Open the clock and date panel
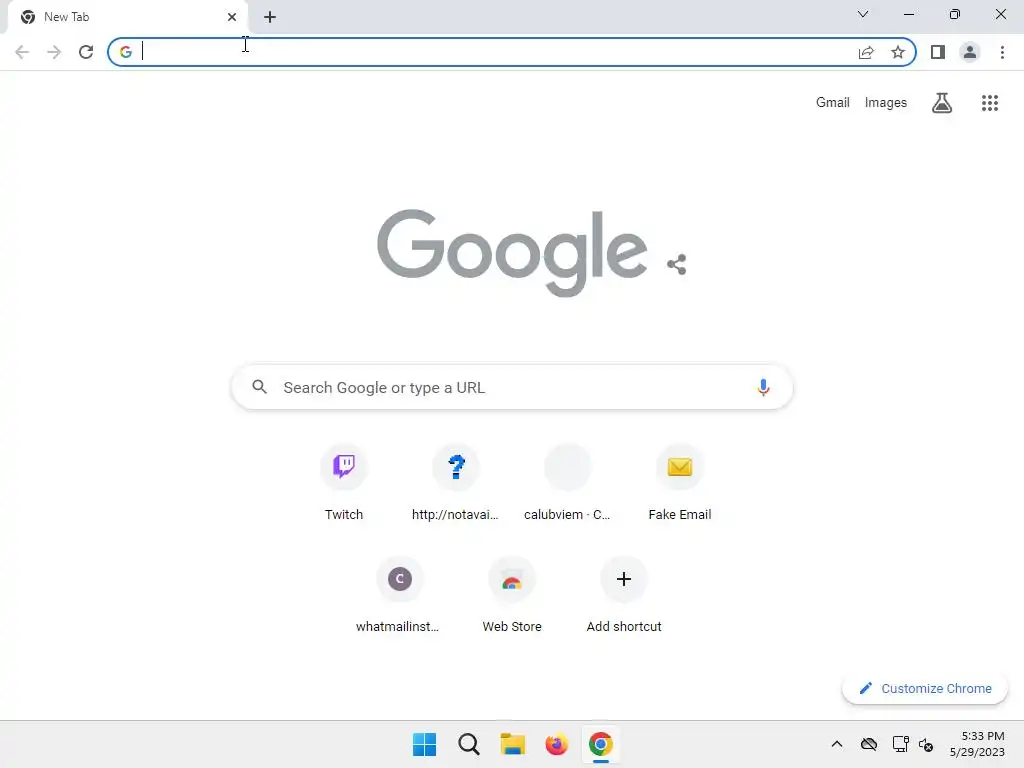This screenshot has height=768, width=1024. 977,744
